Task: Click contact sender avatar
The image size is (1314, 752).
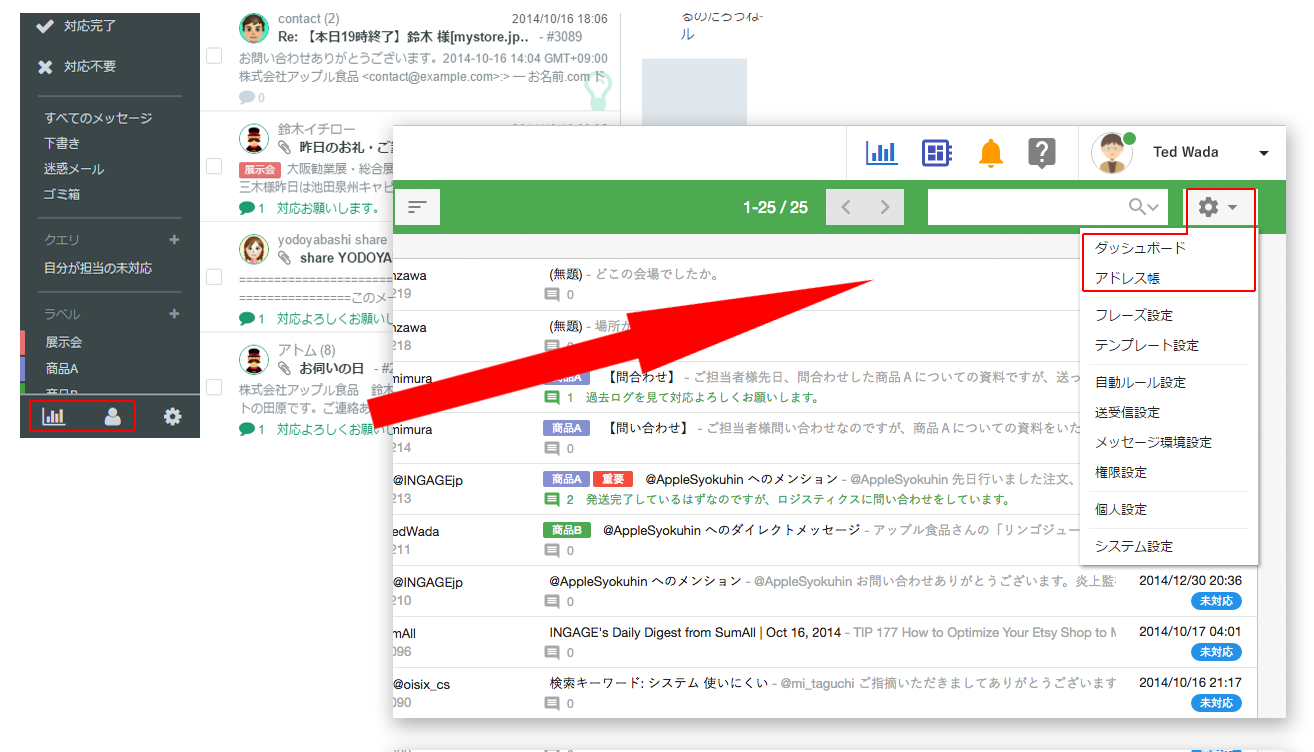Action: (254, 27)
